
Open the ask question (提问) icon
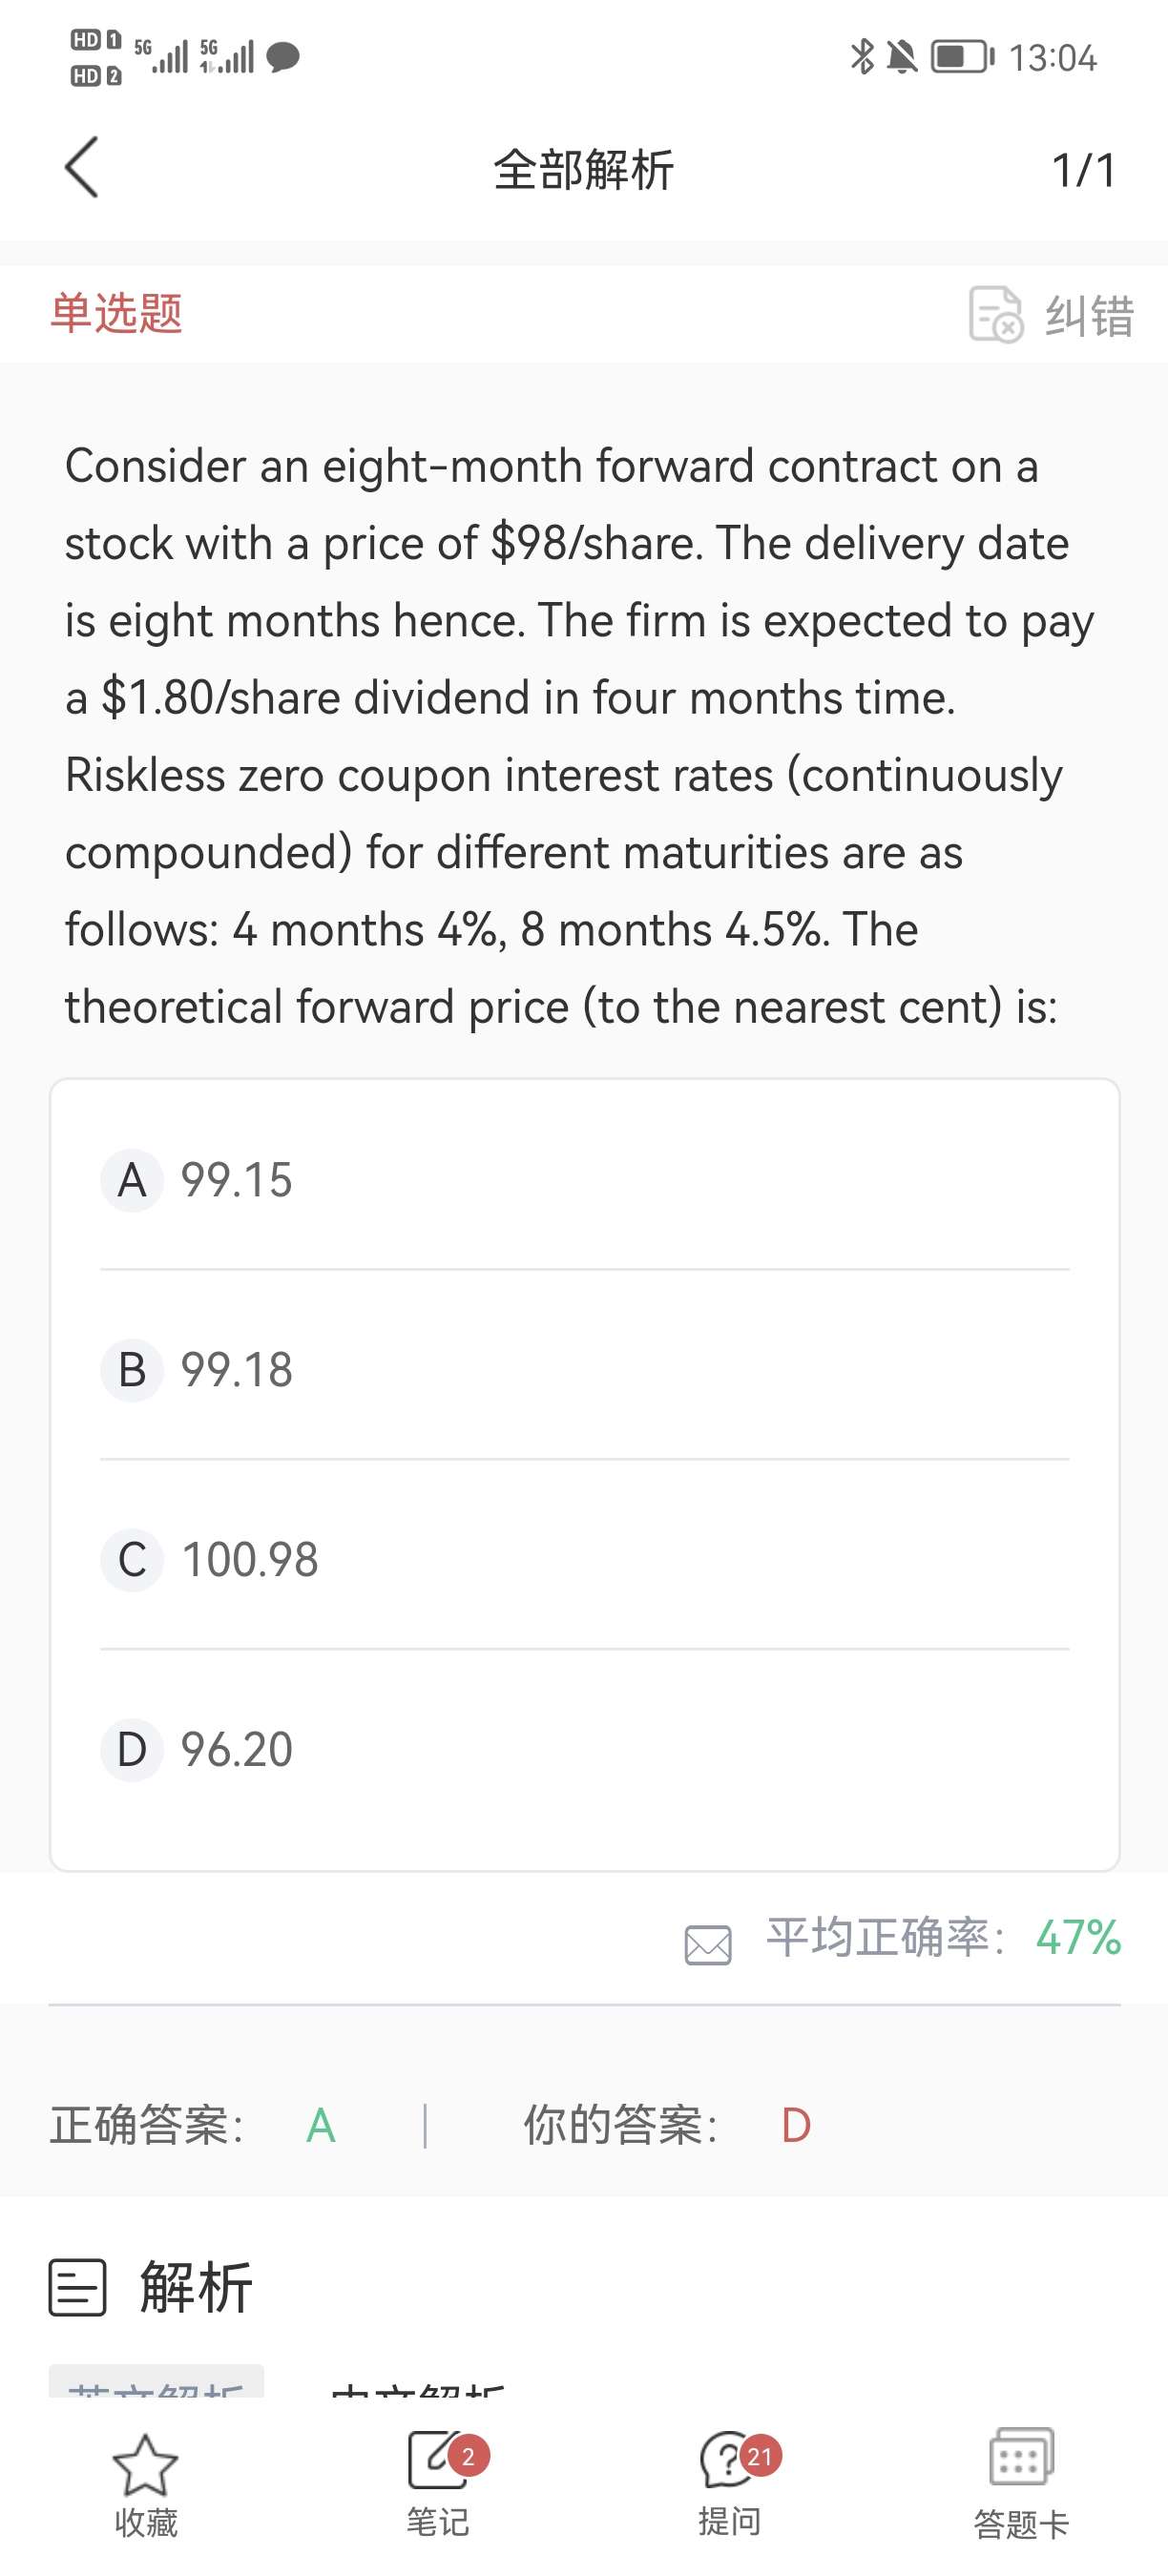coord(729,2461)
